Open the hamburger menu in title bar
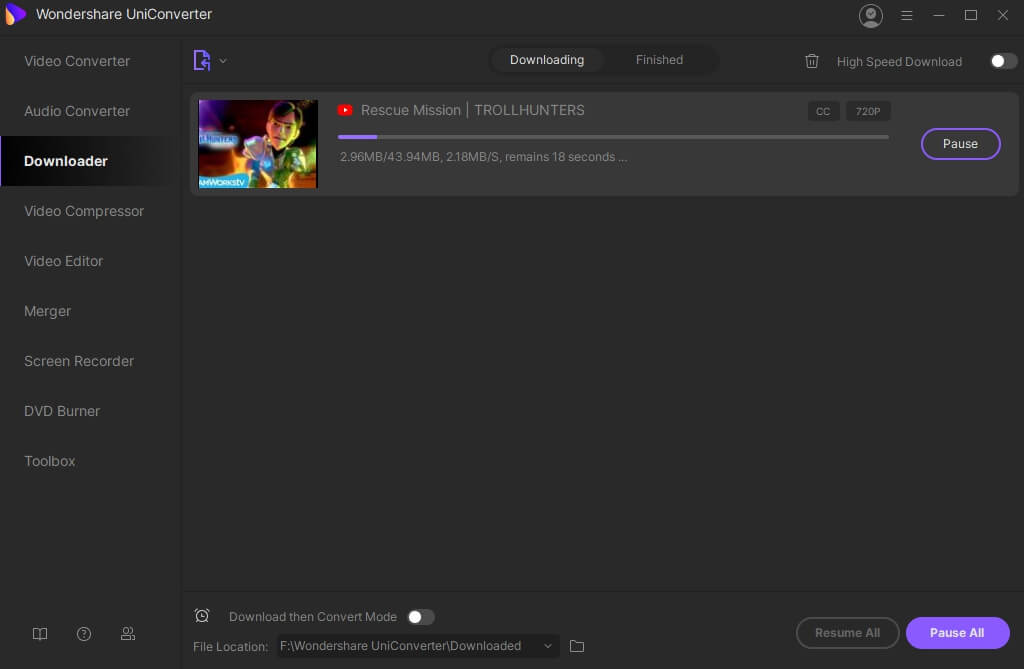1024x669 pixels. pyautogui.click(x=907, y=15)
